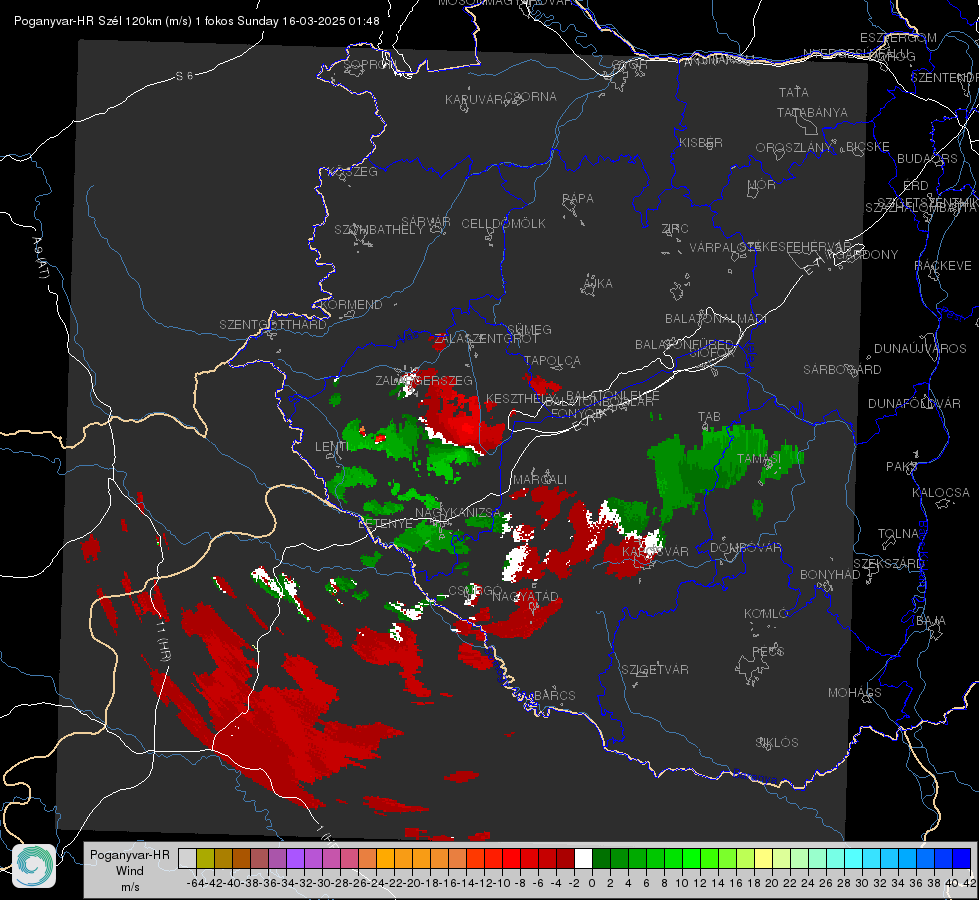Select the MARCALI label

540,480
